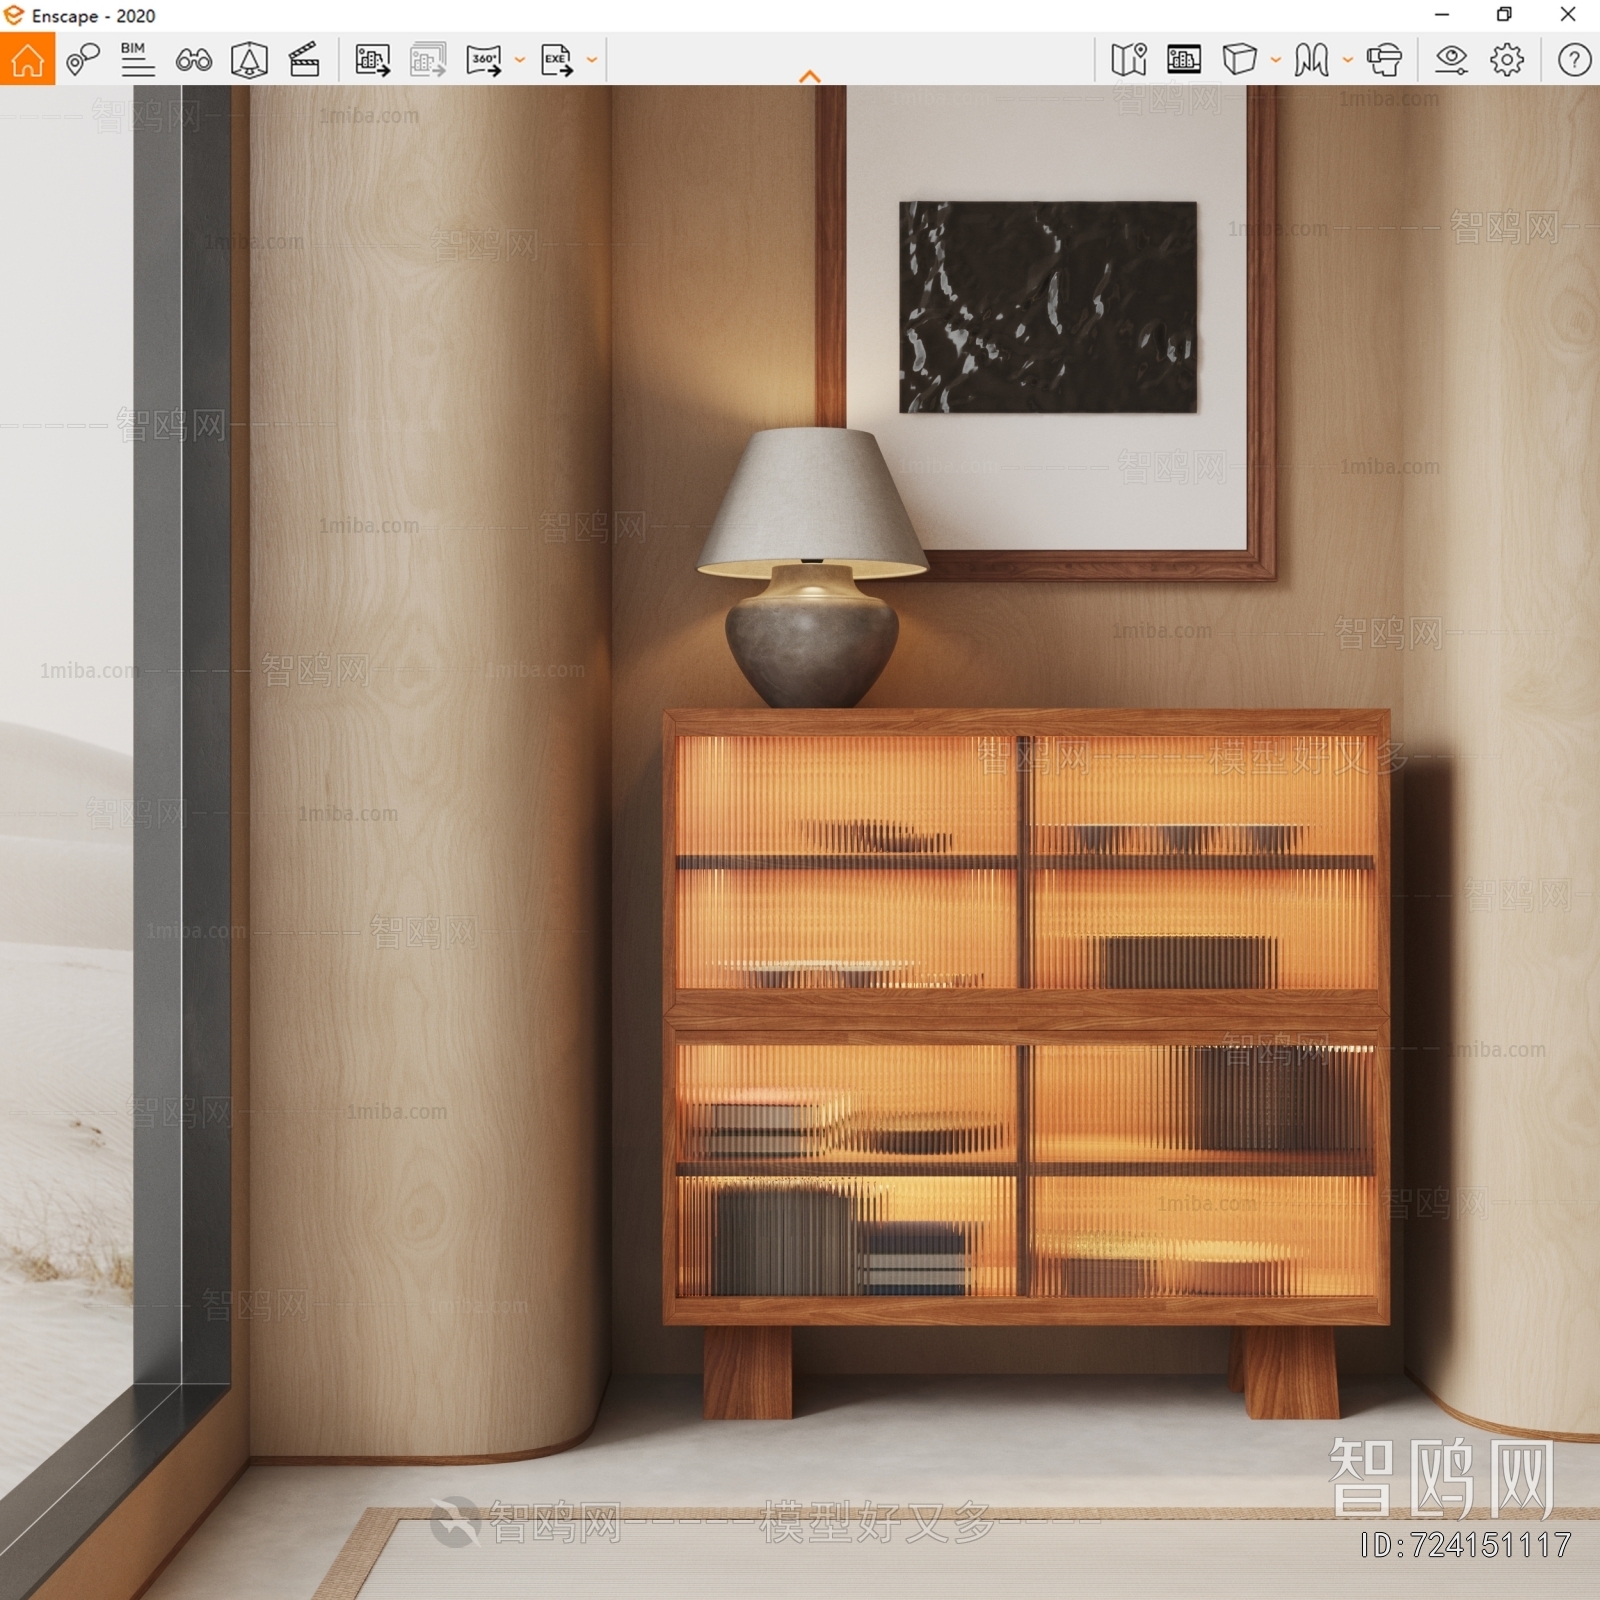Expand the 360 panorama dropdown arrow
1600x1600 pixels.
(520, 60)
